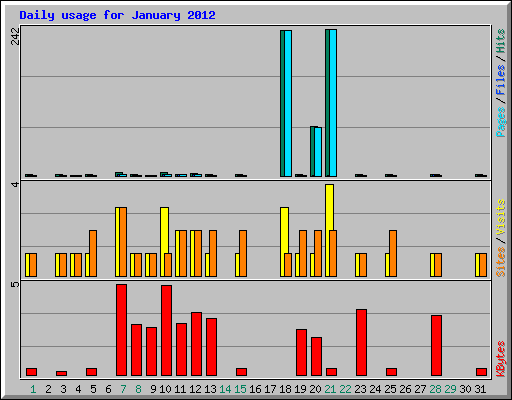The height and width of the screenshot is (400, 512).
Task: Click the 242 maximum value on the hits axis
Action: click(15, 36)
